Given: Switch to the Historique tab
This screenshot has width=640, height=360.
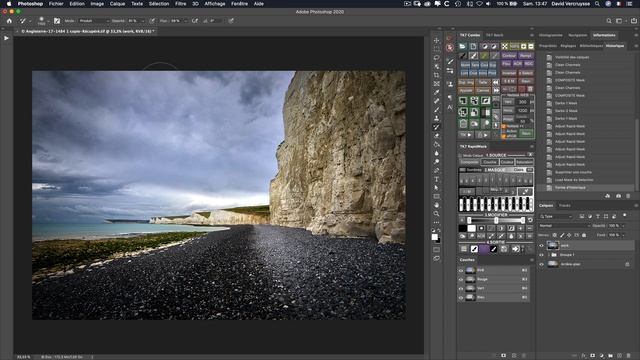Looking at the screenshot, I should click(x=615, y=46).
